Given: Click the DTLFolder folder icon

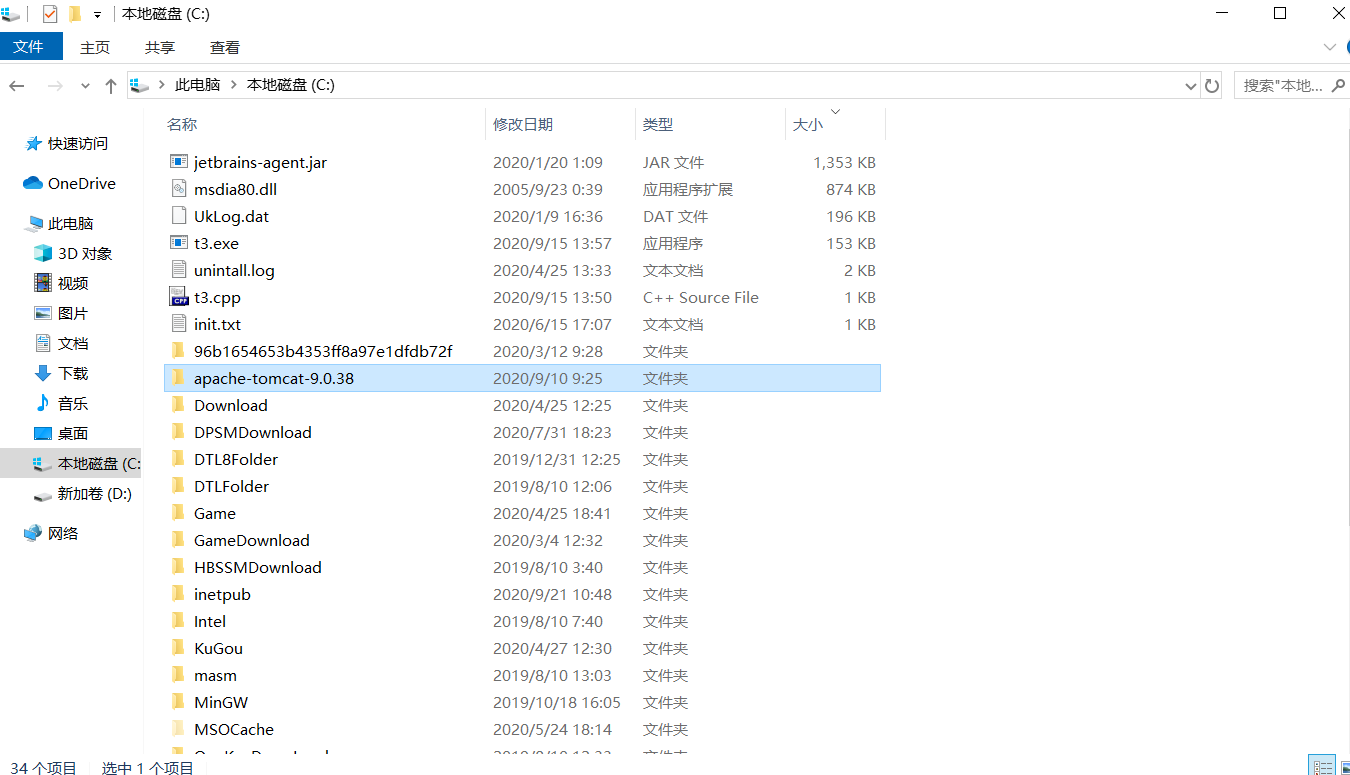Looking at the screenshot, I should coord(179,486).
